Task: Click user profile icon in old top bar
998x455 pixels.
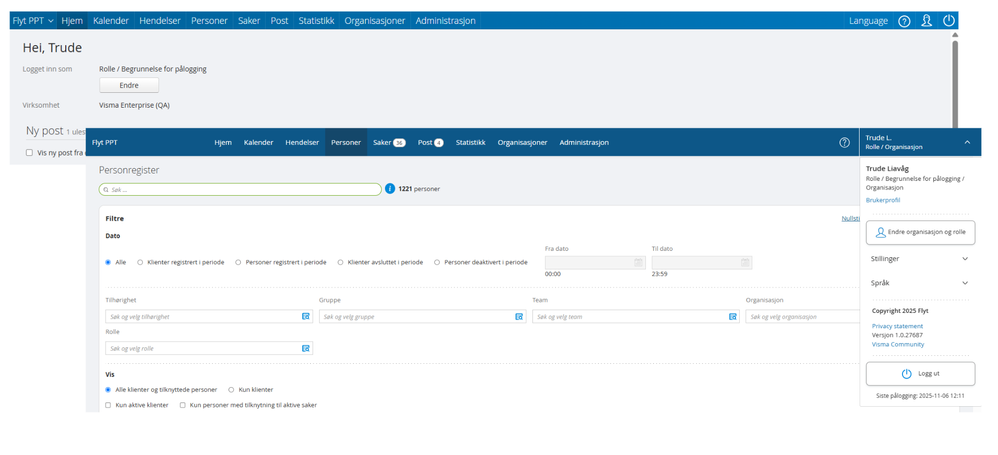Action: tap(927, 21)
